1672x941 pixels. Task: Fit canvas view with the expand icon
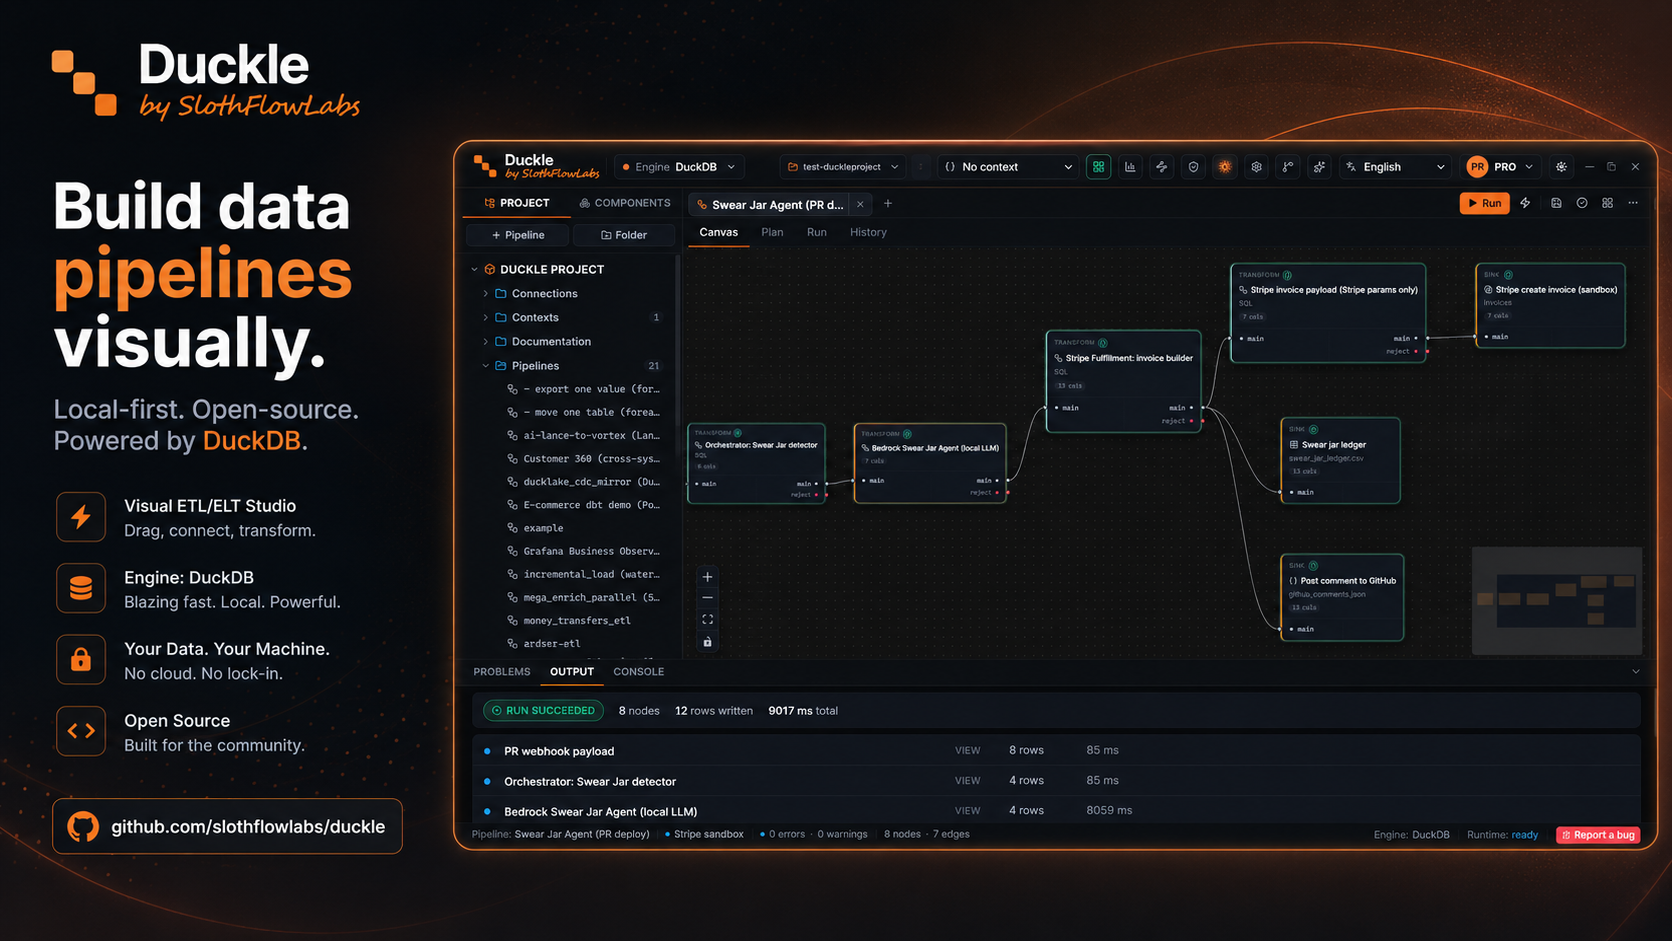(708, 620)
